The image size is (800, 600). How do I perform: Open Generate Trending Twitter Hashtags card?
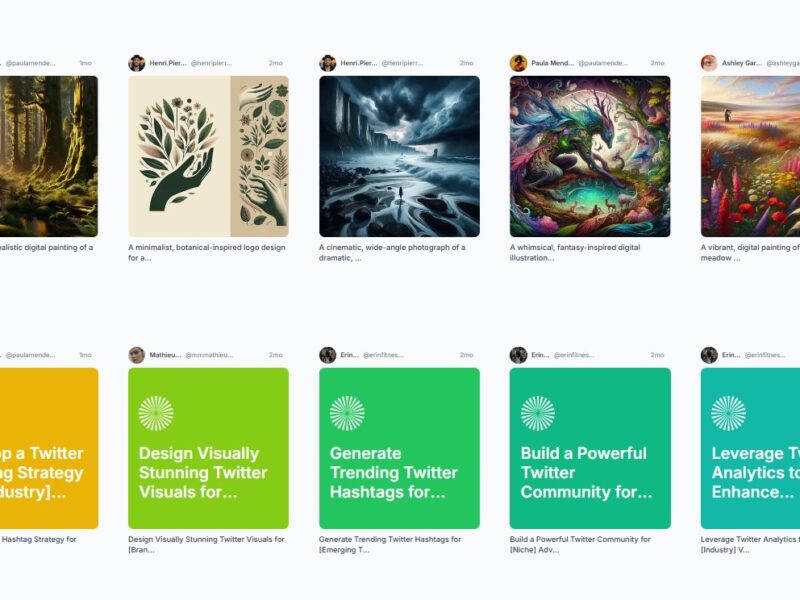coord(399,448)
